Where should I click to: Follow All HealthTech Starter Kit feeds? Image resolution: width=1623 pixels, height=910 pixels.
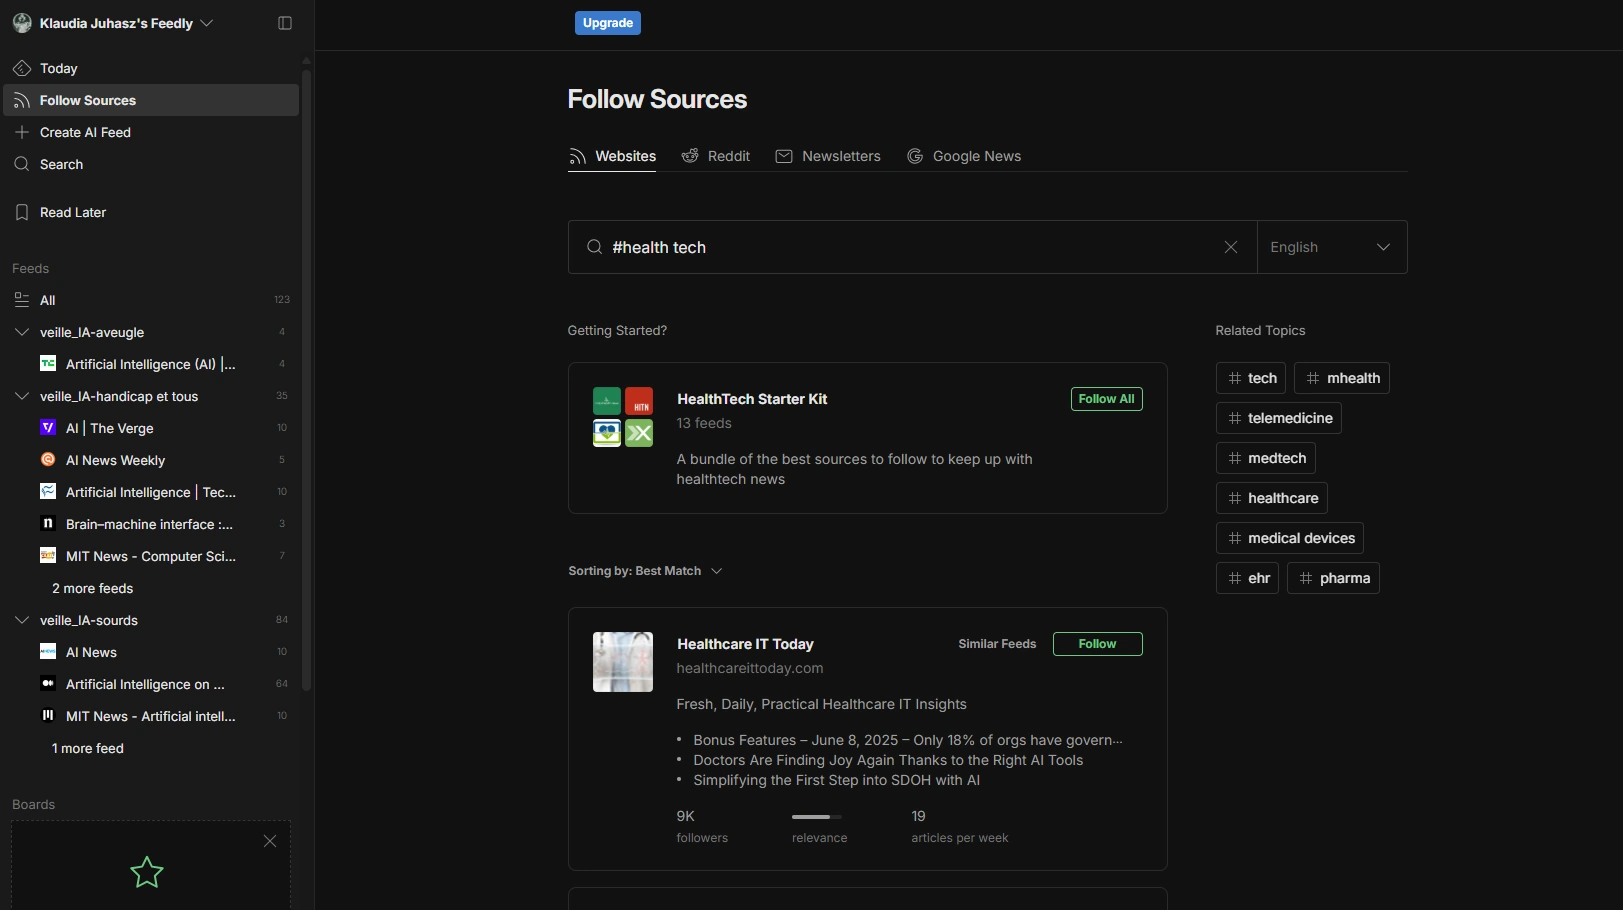click(1106, 399)
